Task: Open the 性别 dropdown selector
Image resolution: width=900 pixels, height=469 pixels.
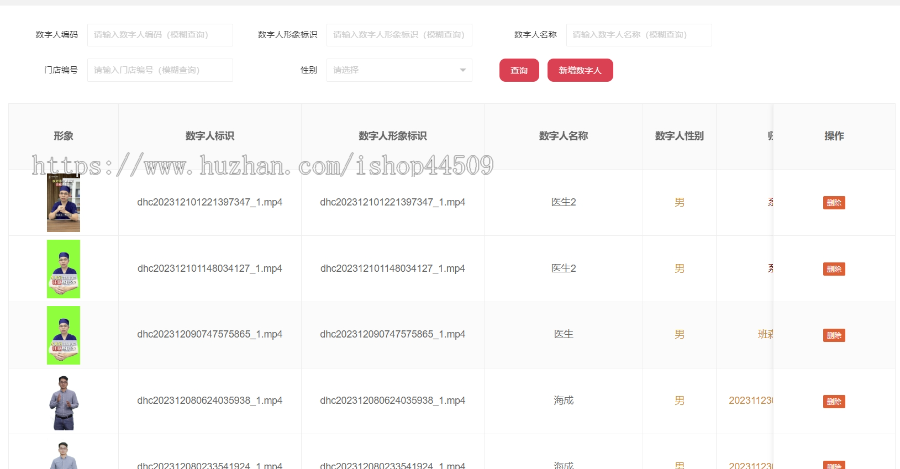Action: [x=399, y=70]
